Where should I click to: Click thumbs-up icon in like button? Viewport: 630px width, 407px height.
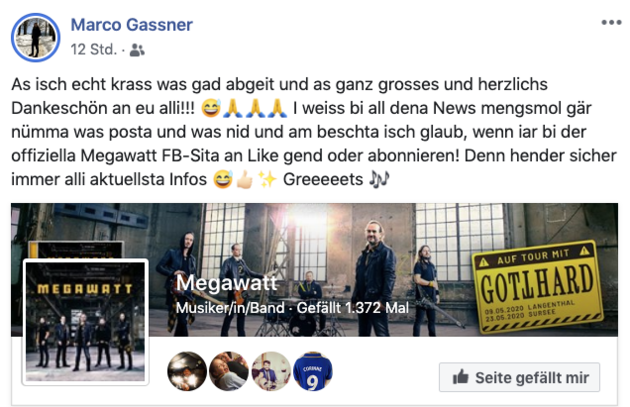460,377
